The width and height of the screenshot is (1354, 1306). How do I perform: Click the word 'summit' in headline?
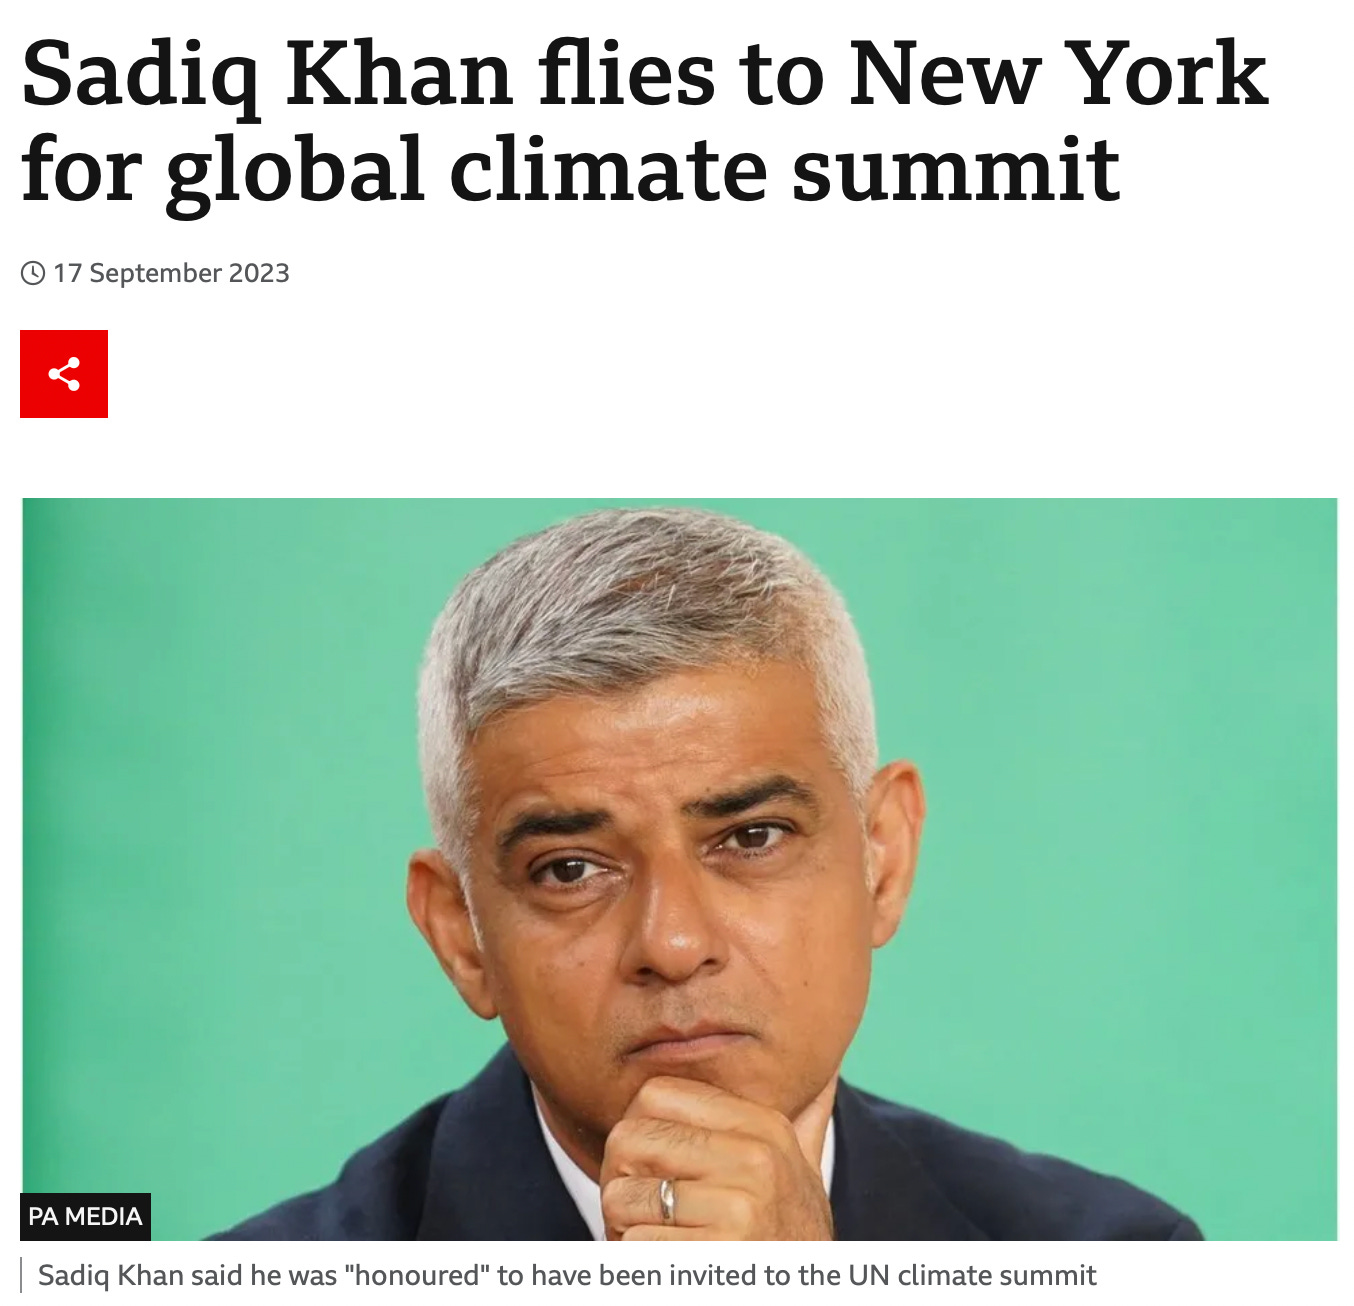pos(955,170)
